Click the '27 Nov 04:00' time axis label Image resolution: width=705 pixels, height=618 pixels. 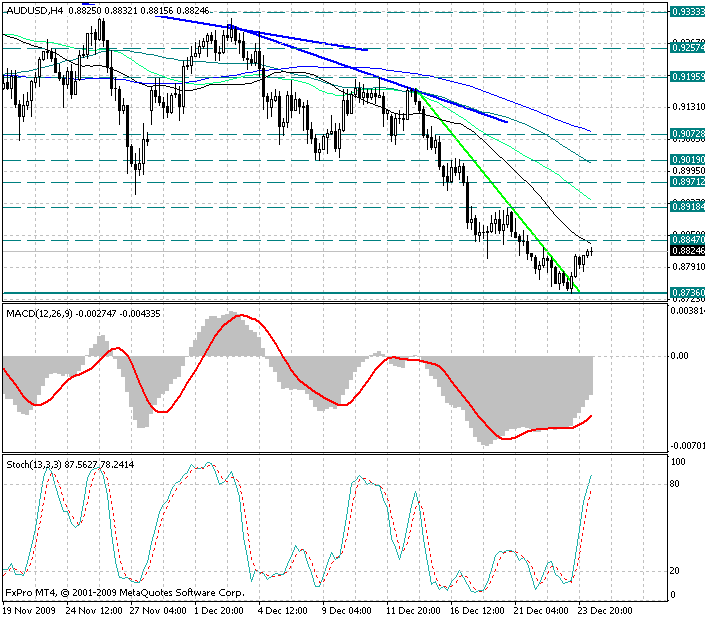click(158, 611)
